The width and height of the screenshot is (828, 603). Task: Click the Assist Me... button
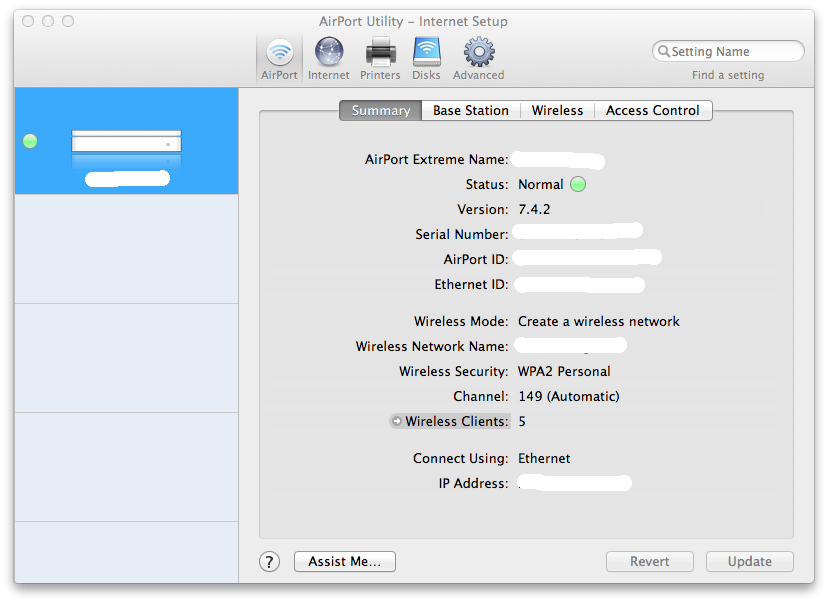click(x=345, y=561)
